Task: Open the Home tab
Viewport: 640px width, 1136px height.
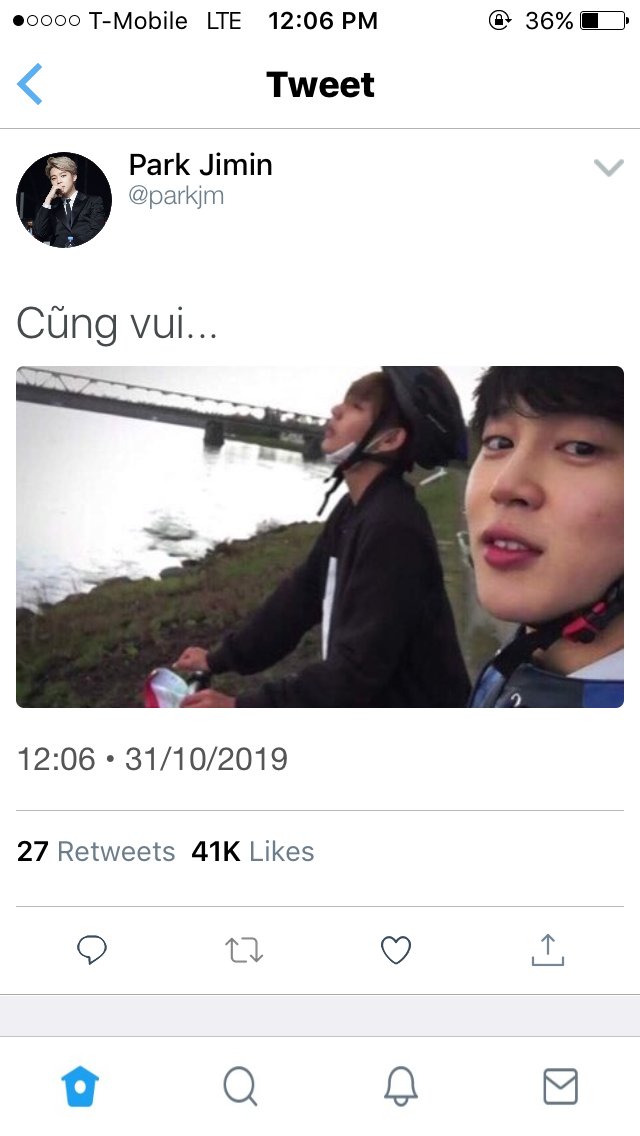Action: pyautogui.click(x=80, y=1086)
